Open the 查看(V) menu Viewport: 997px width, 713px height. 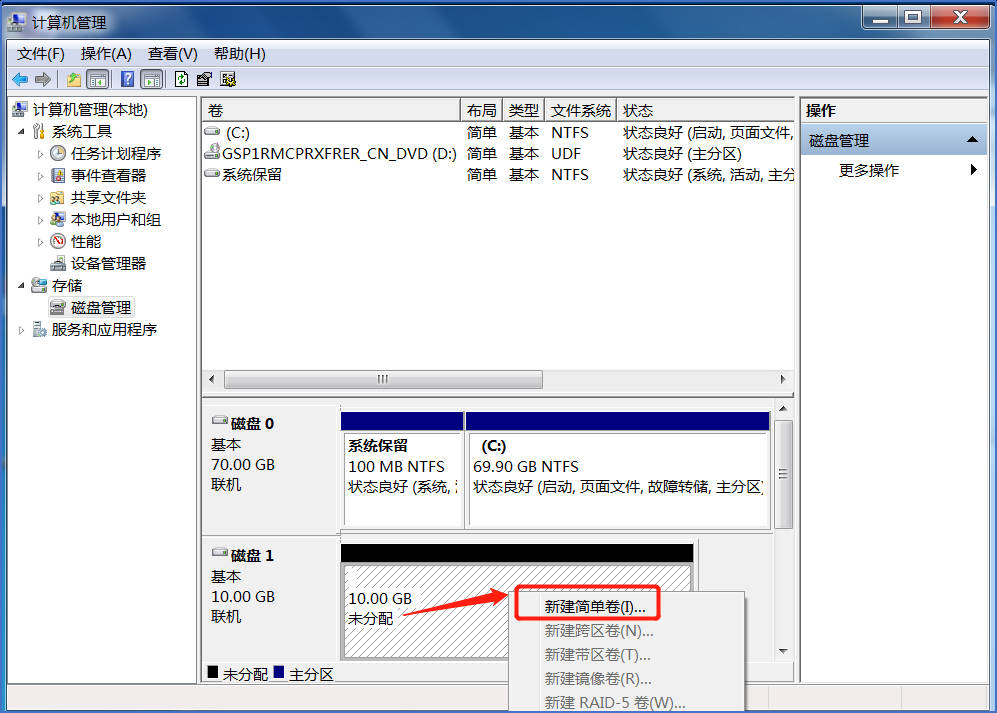click(172, 54)
